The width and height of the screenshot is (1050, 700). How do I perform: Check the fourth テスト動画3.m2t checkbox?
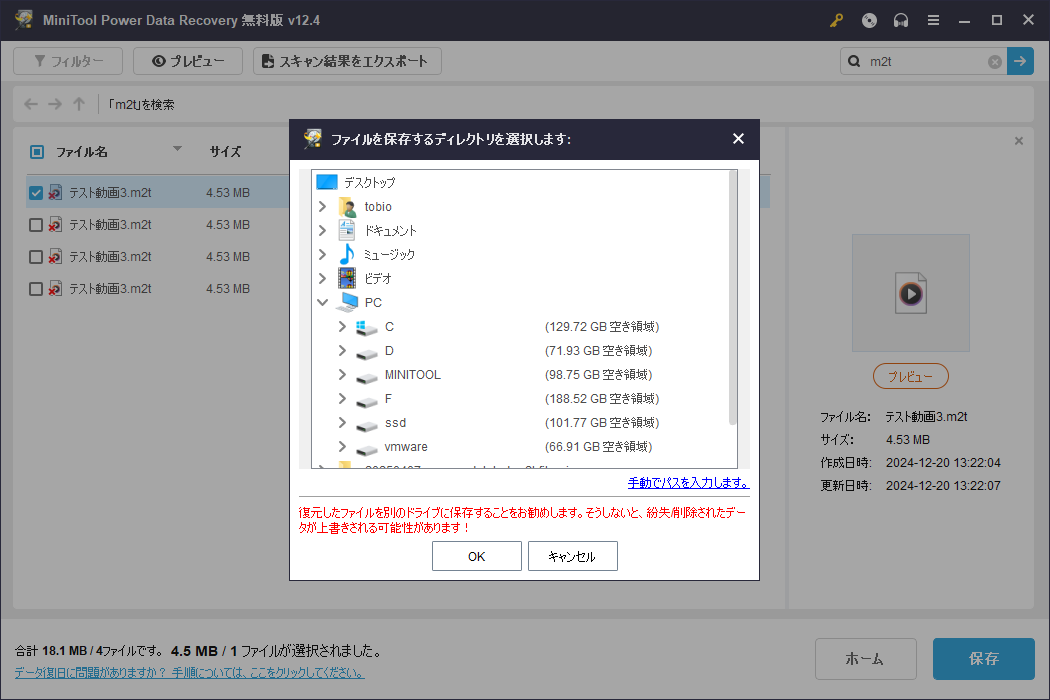pos(36,289)
